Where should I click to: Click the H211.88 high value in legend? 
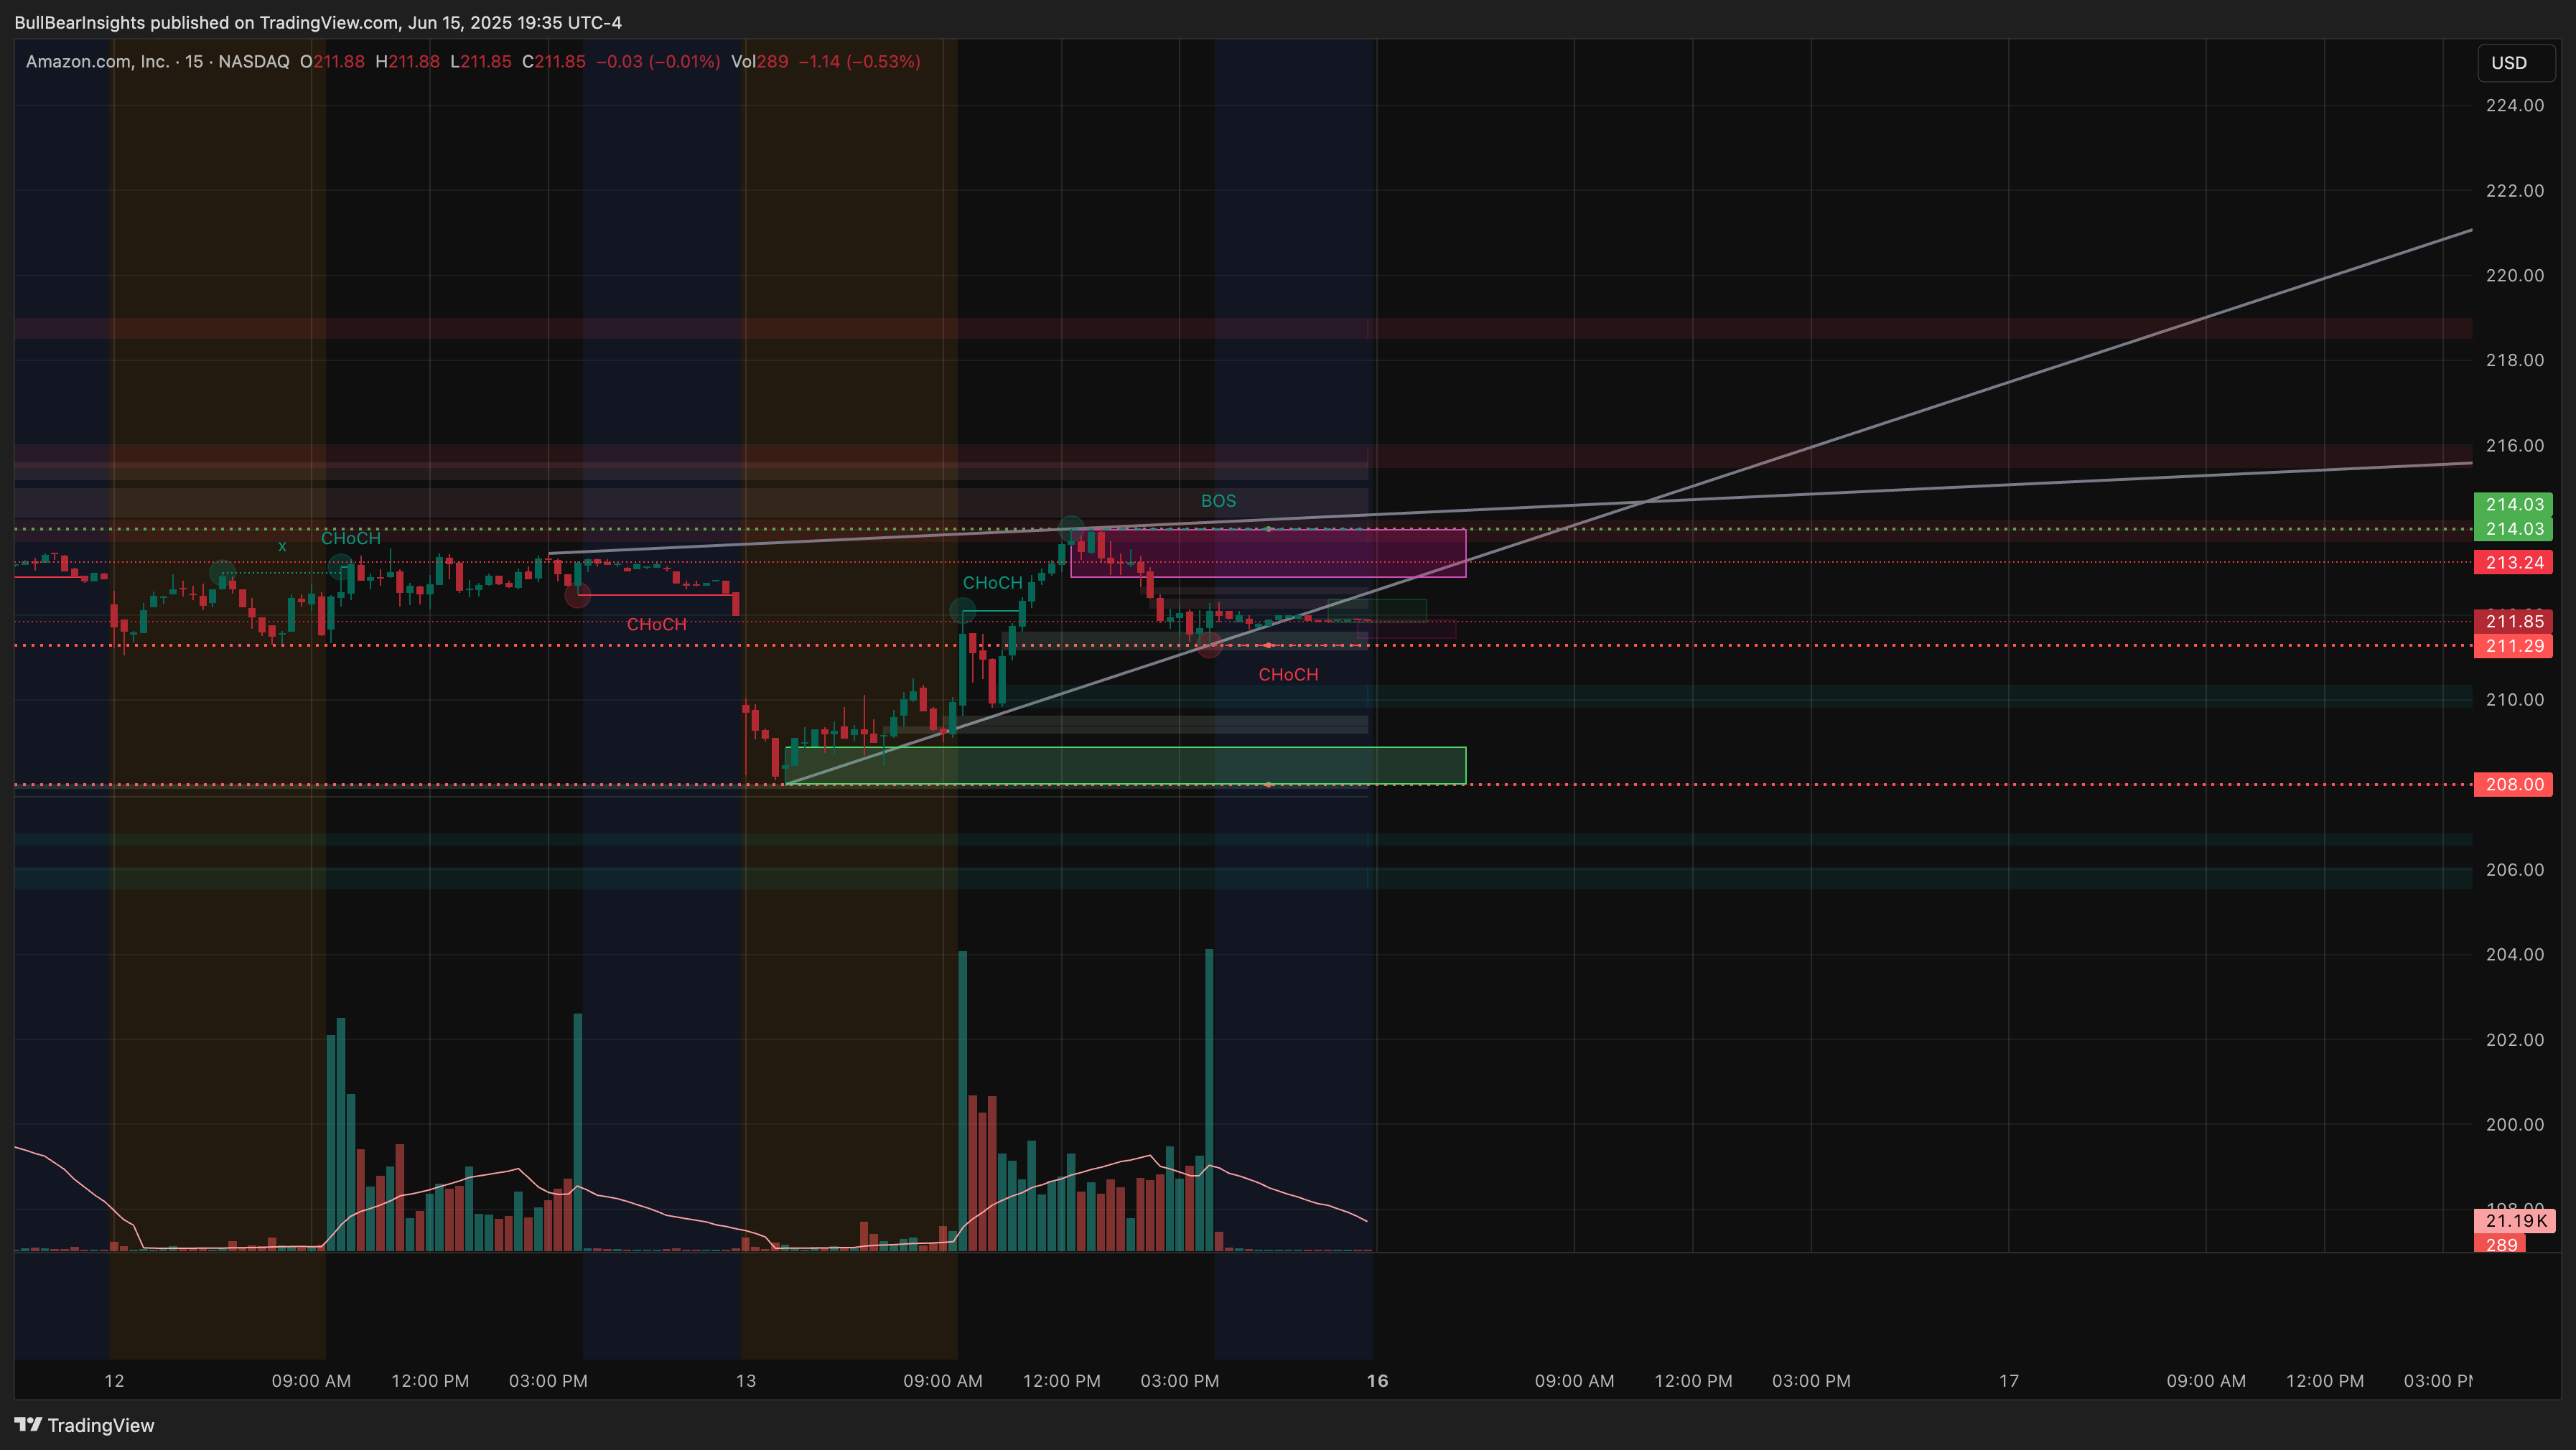pos(407,62)
